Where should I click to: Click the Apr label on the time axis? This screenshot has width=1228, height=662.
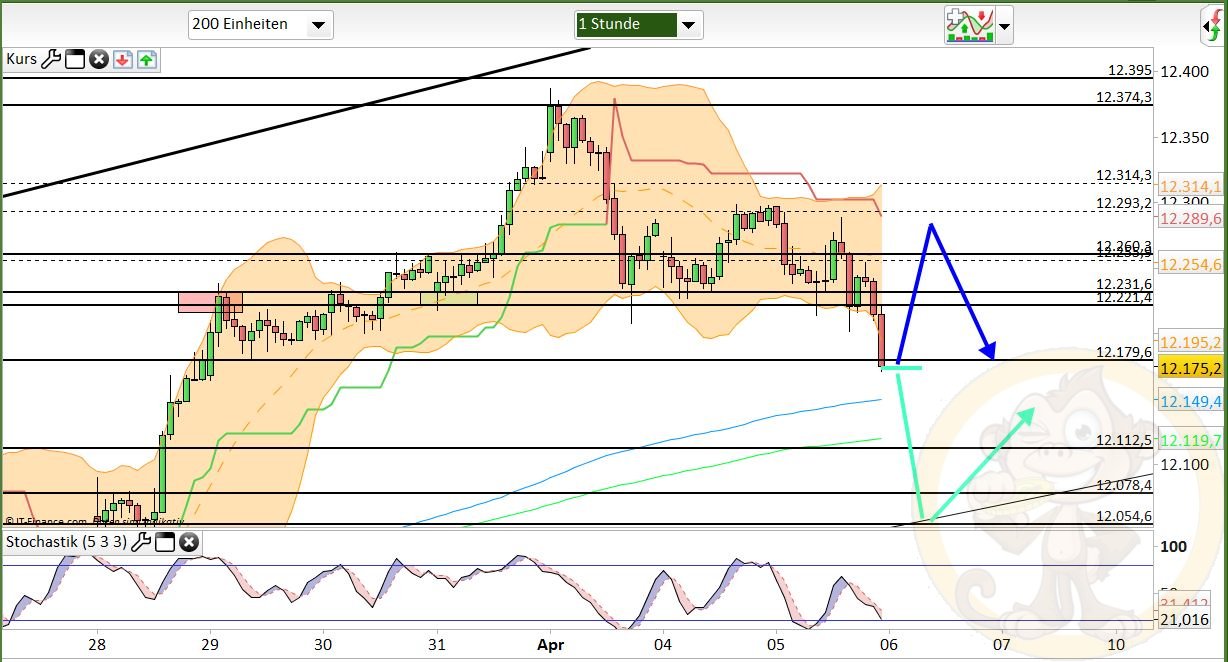(550, 645)
